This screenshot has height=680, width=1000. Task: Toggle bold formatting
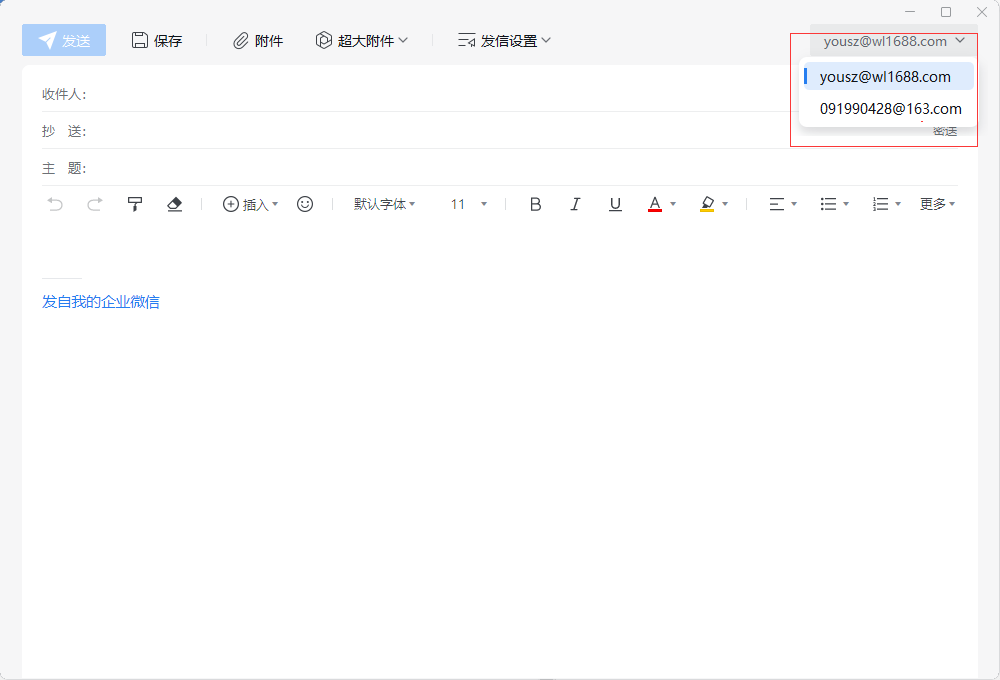coord(535,204)
